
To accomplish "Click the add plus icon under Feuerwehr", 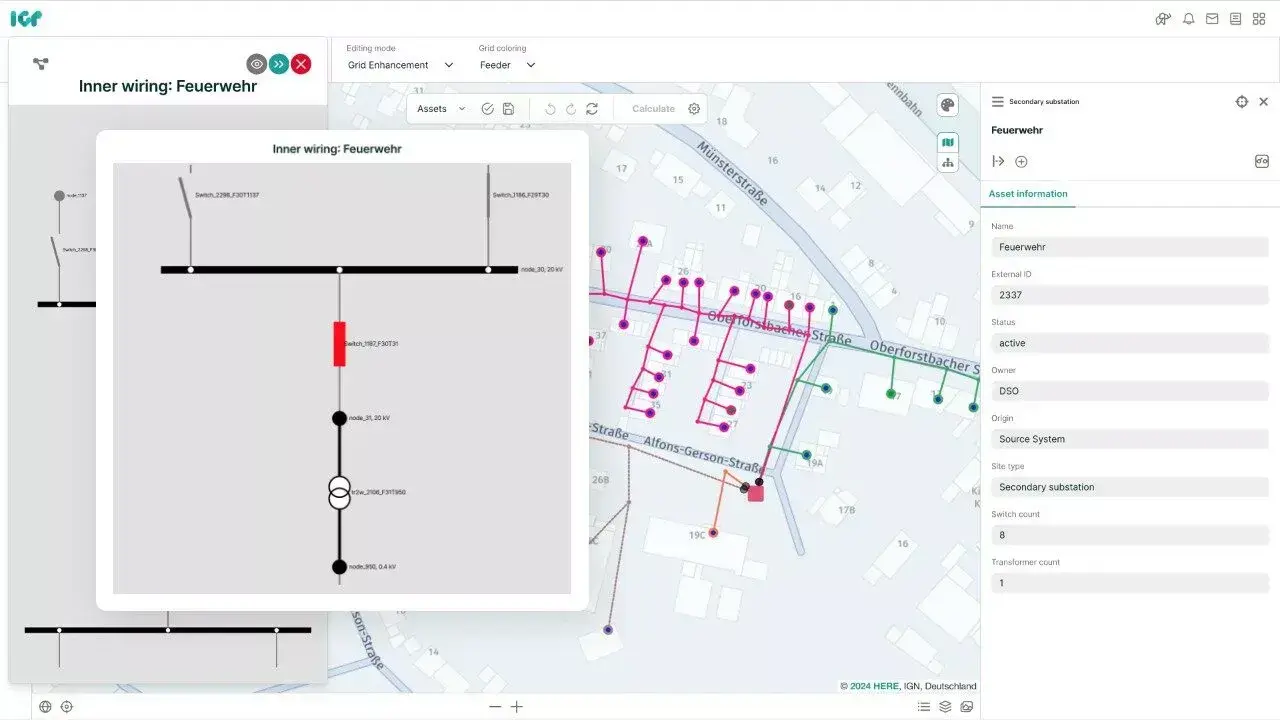I will click(x=1021, y=162).
